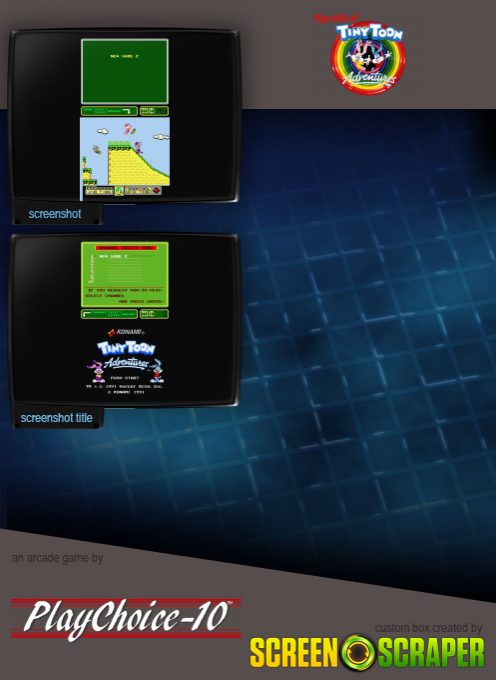
Task: Click the PlayChoice-10 logo
Action: (126, 618)
